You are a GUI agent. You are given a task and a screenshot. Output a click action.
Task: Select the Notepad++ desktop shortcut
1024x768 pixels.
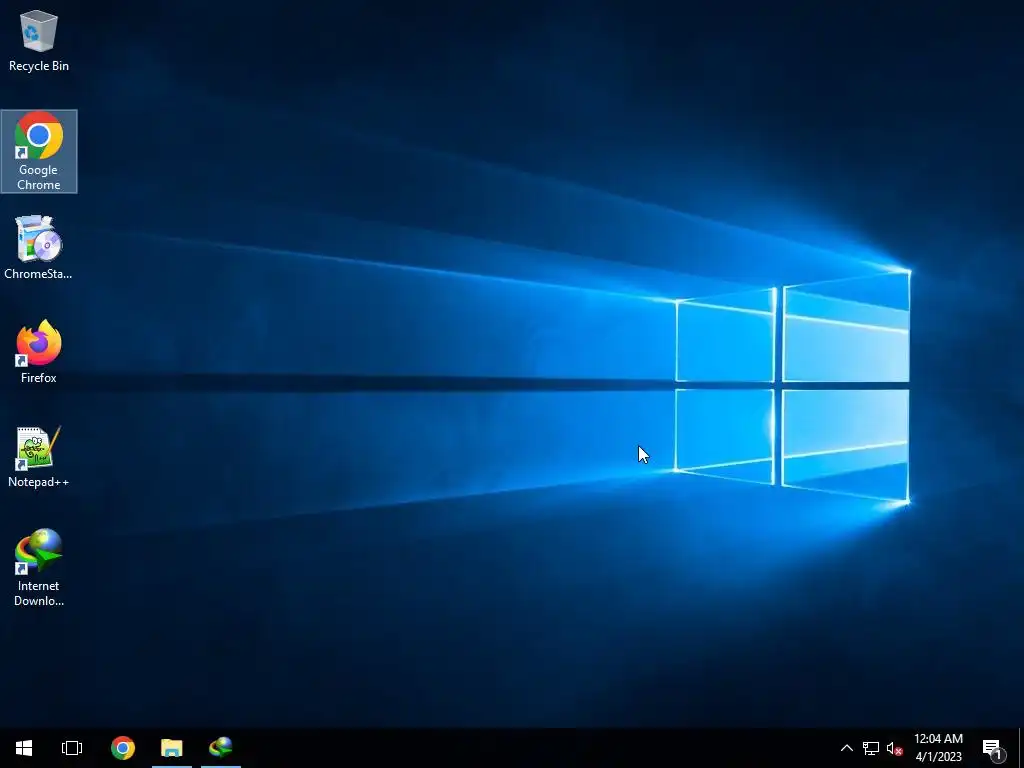coord(39,456)
